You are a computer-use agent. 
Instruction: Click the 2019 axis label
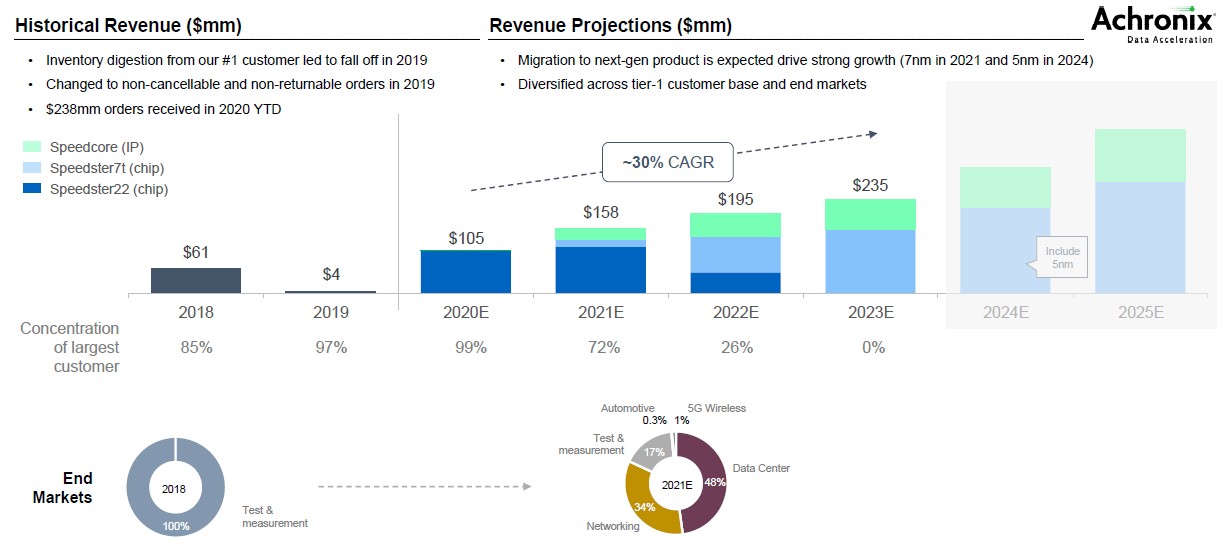(x=331, y=312)
